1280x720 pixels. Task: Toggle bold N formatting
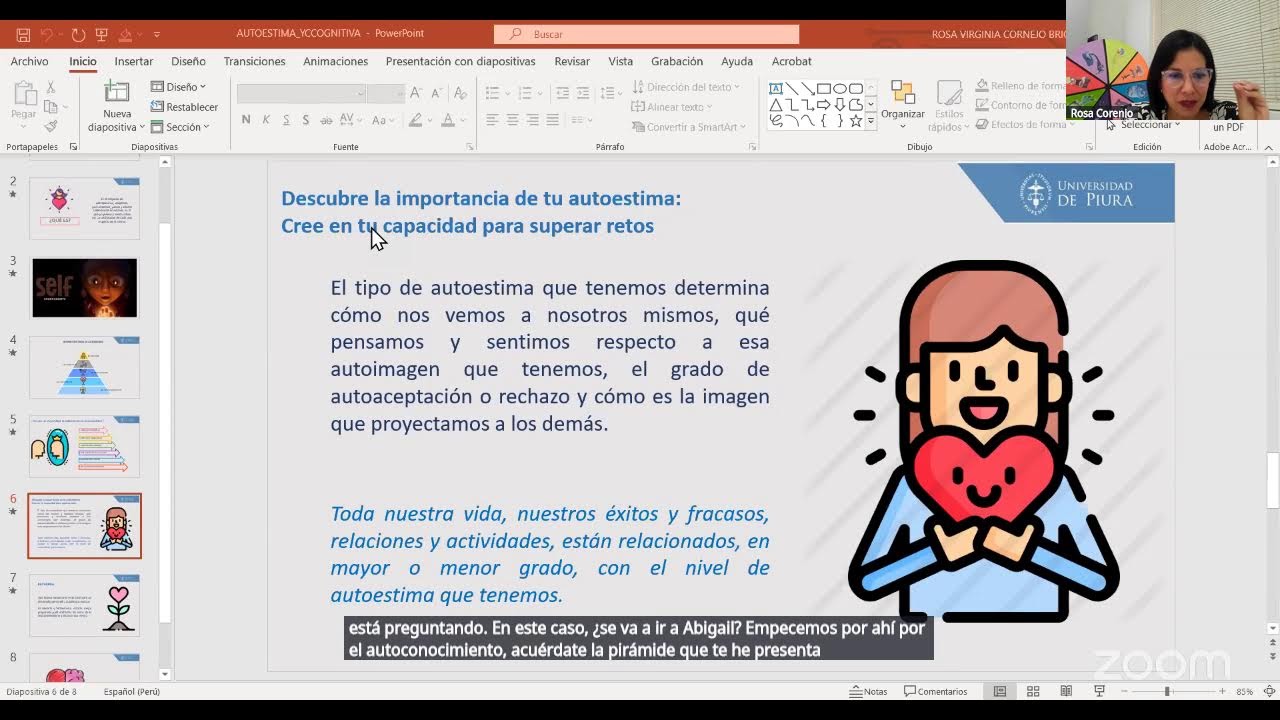(x=246, y=120)
